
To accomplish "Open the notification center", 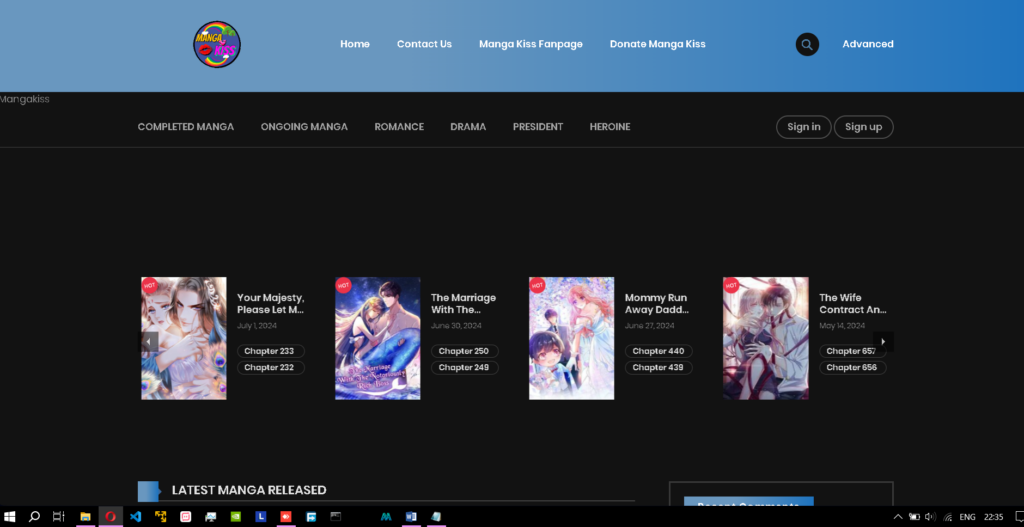I will (x=1019, y=517).
